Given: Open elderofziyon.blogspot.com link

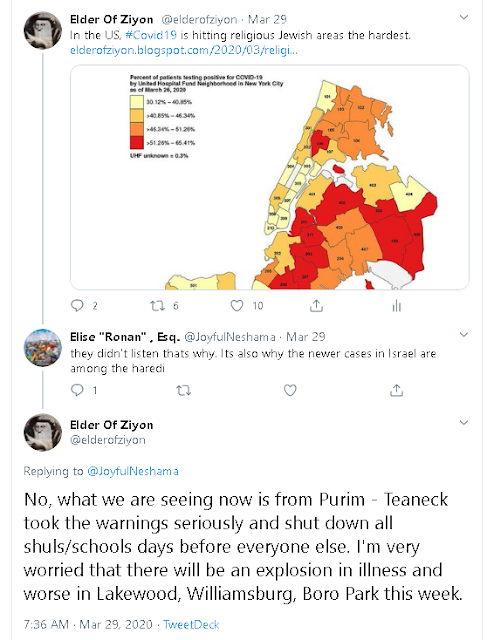Looking at the screenshot, I should point(184,50).
